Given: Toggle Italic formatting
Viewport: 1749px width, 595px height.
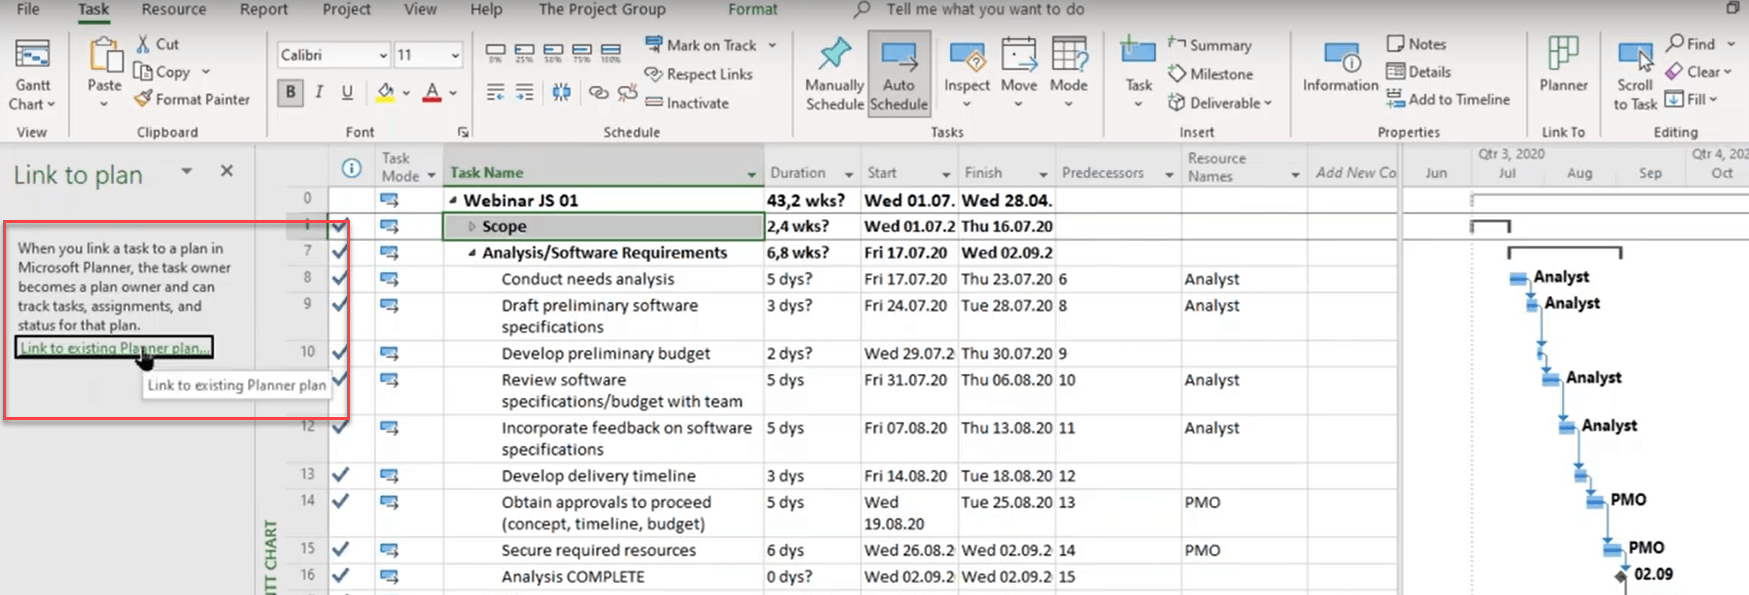Looking at the screenshot, I should pyautogui.click(x=319, y=92).
